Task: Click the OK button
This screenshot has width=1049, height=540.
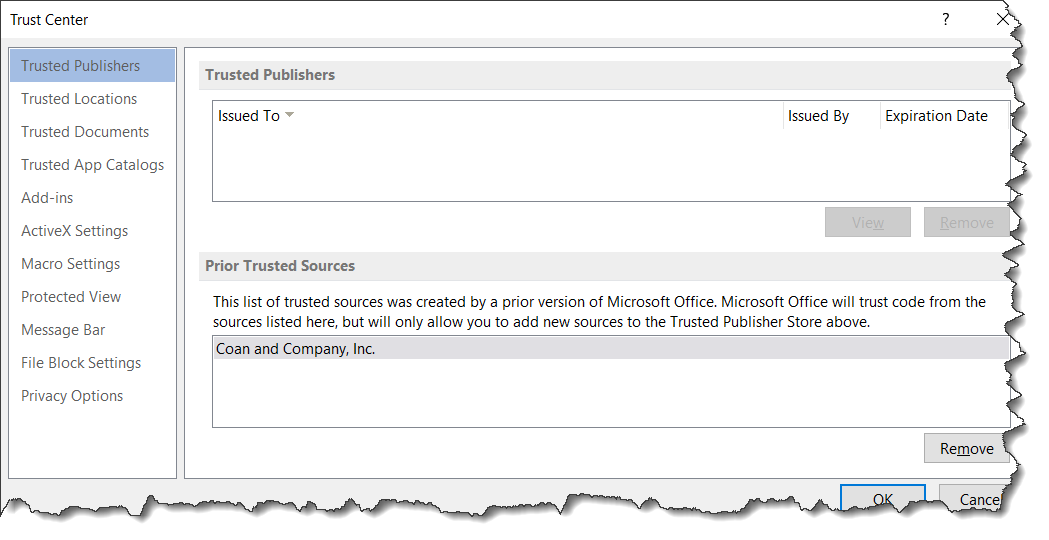Action: click(883, 499)
